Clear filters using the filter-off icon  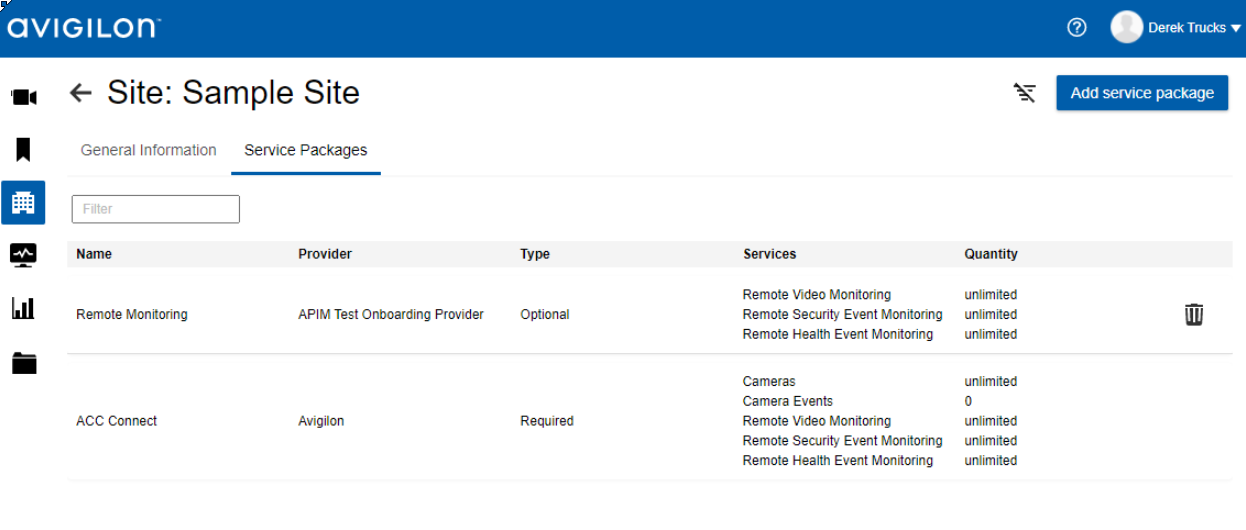pos(1024,93)
